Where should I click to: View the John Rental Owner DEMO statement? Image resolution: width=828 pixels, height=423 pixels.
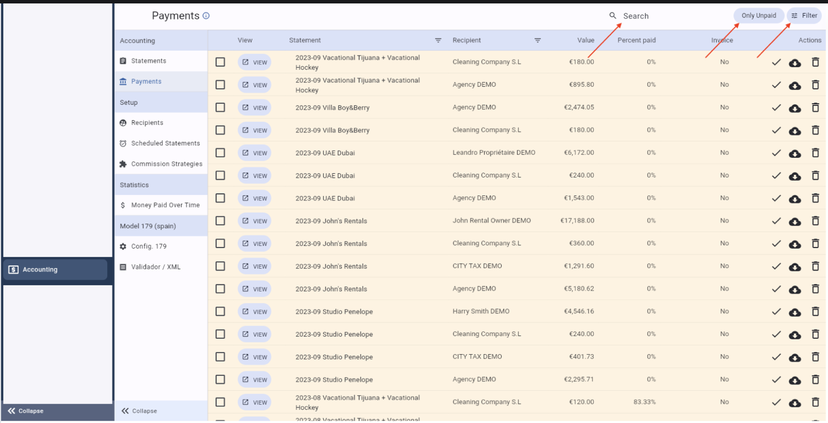tap(255, 221)
